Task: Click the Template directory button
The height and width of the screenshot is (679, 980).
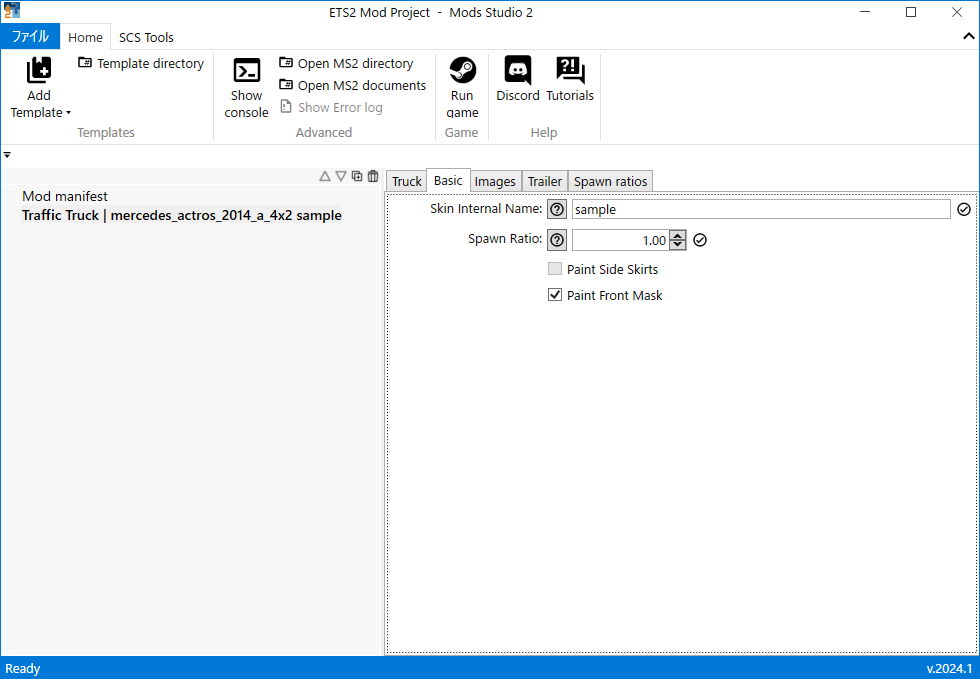Action: [141, 63]
